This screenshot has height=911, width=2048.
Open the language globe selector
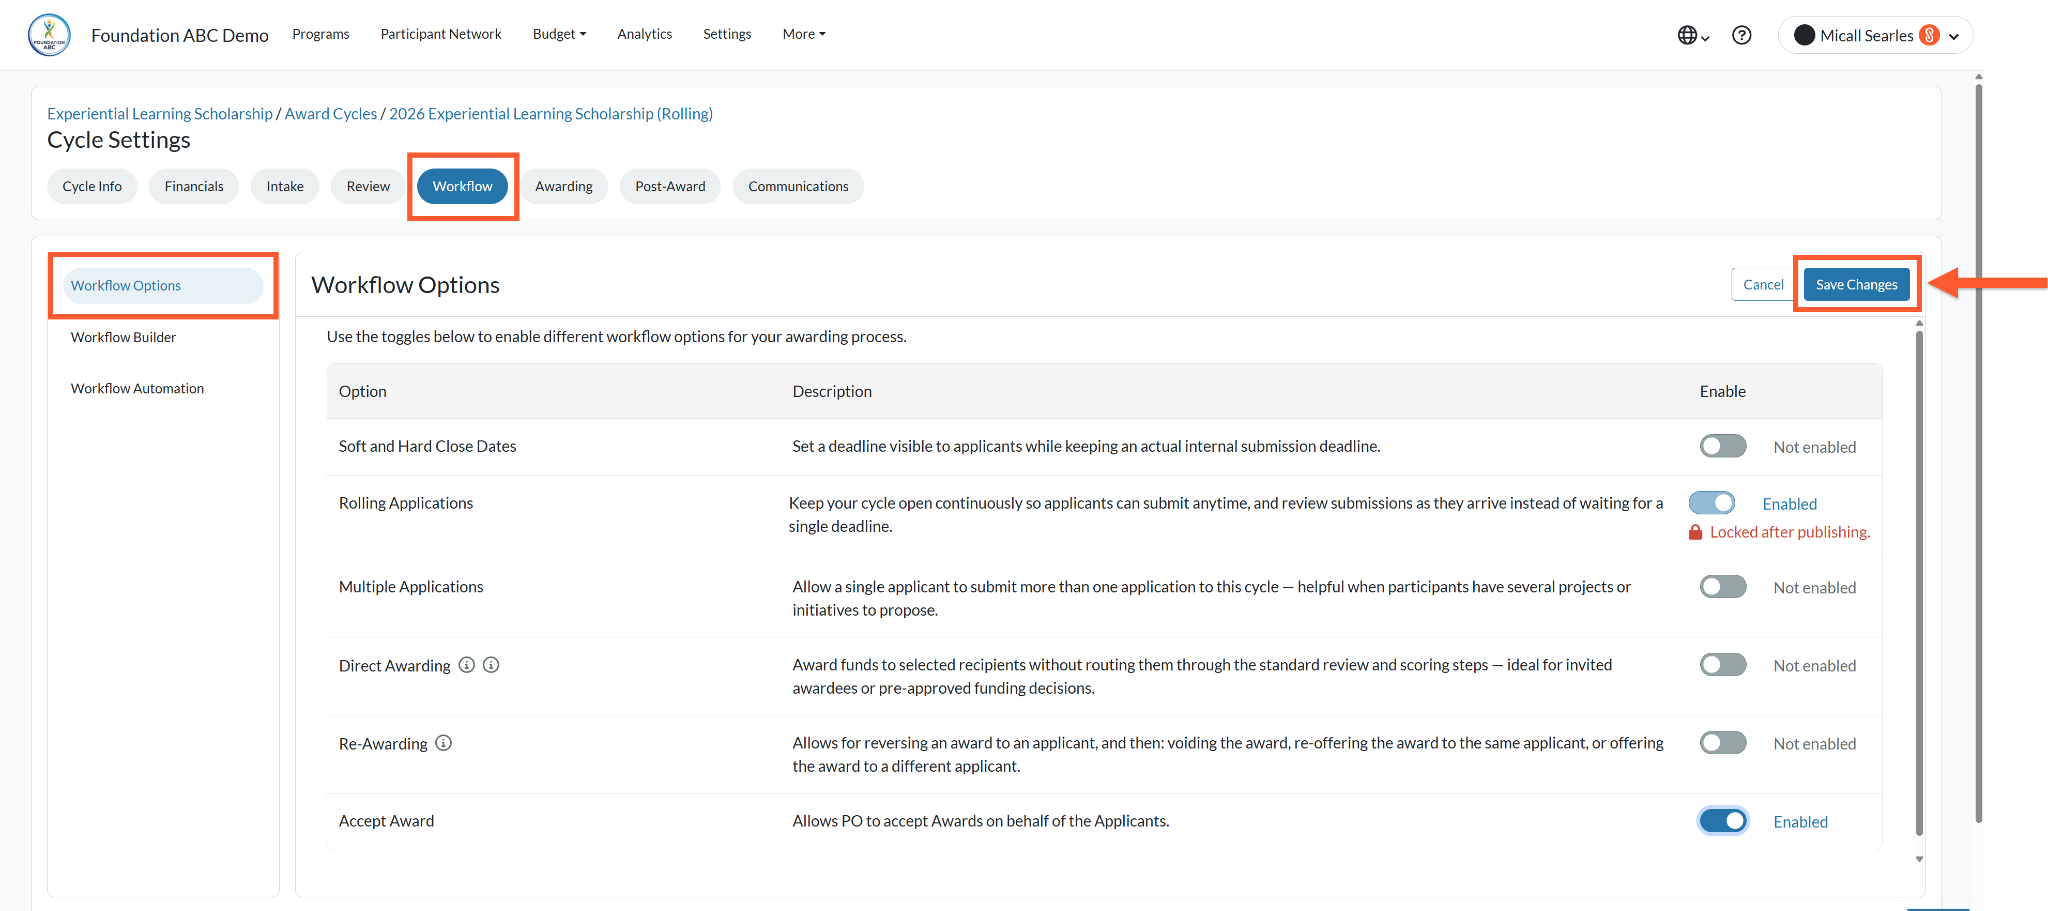coord(1693,35)
